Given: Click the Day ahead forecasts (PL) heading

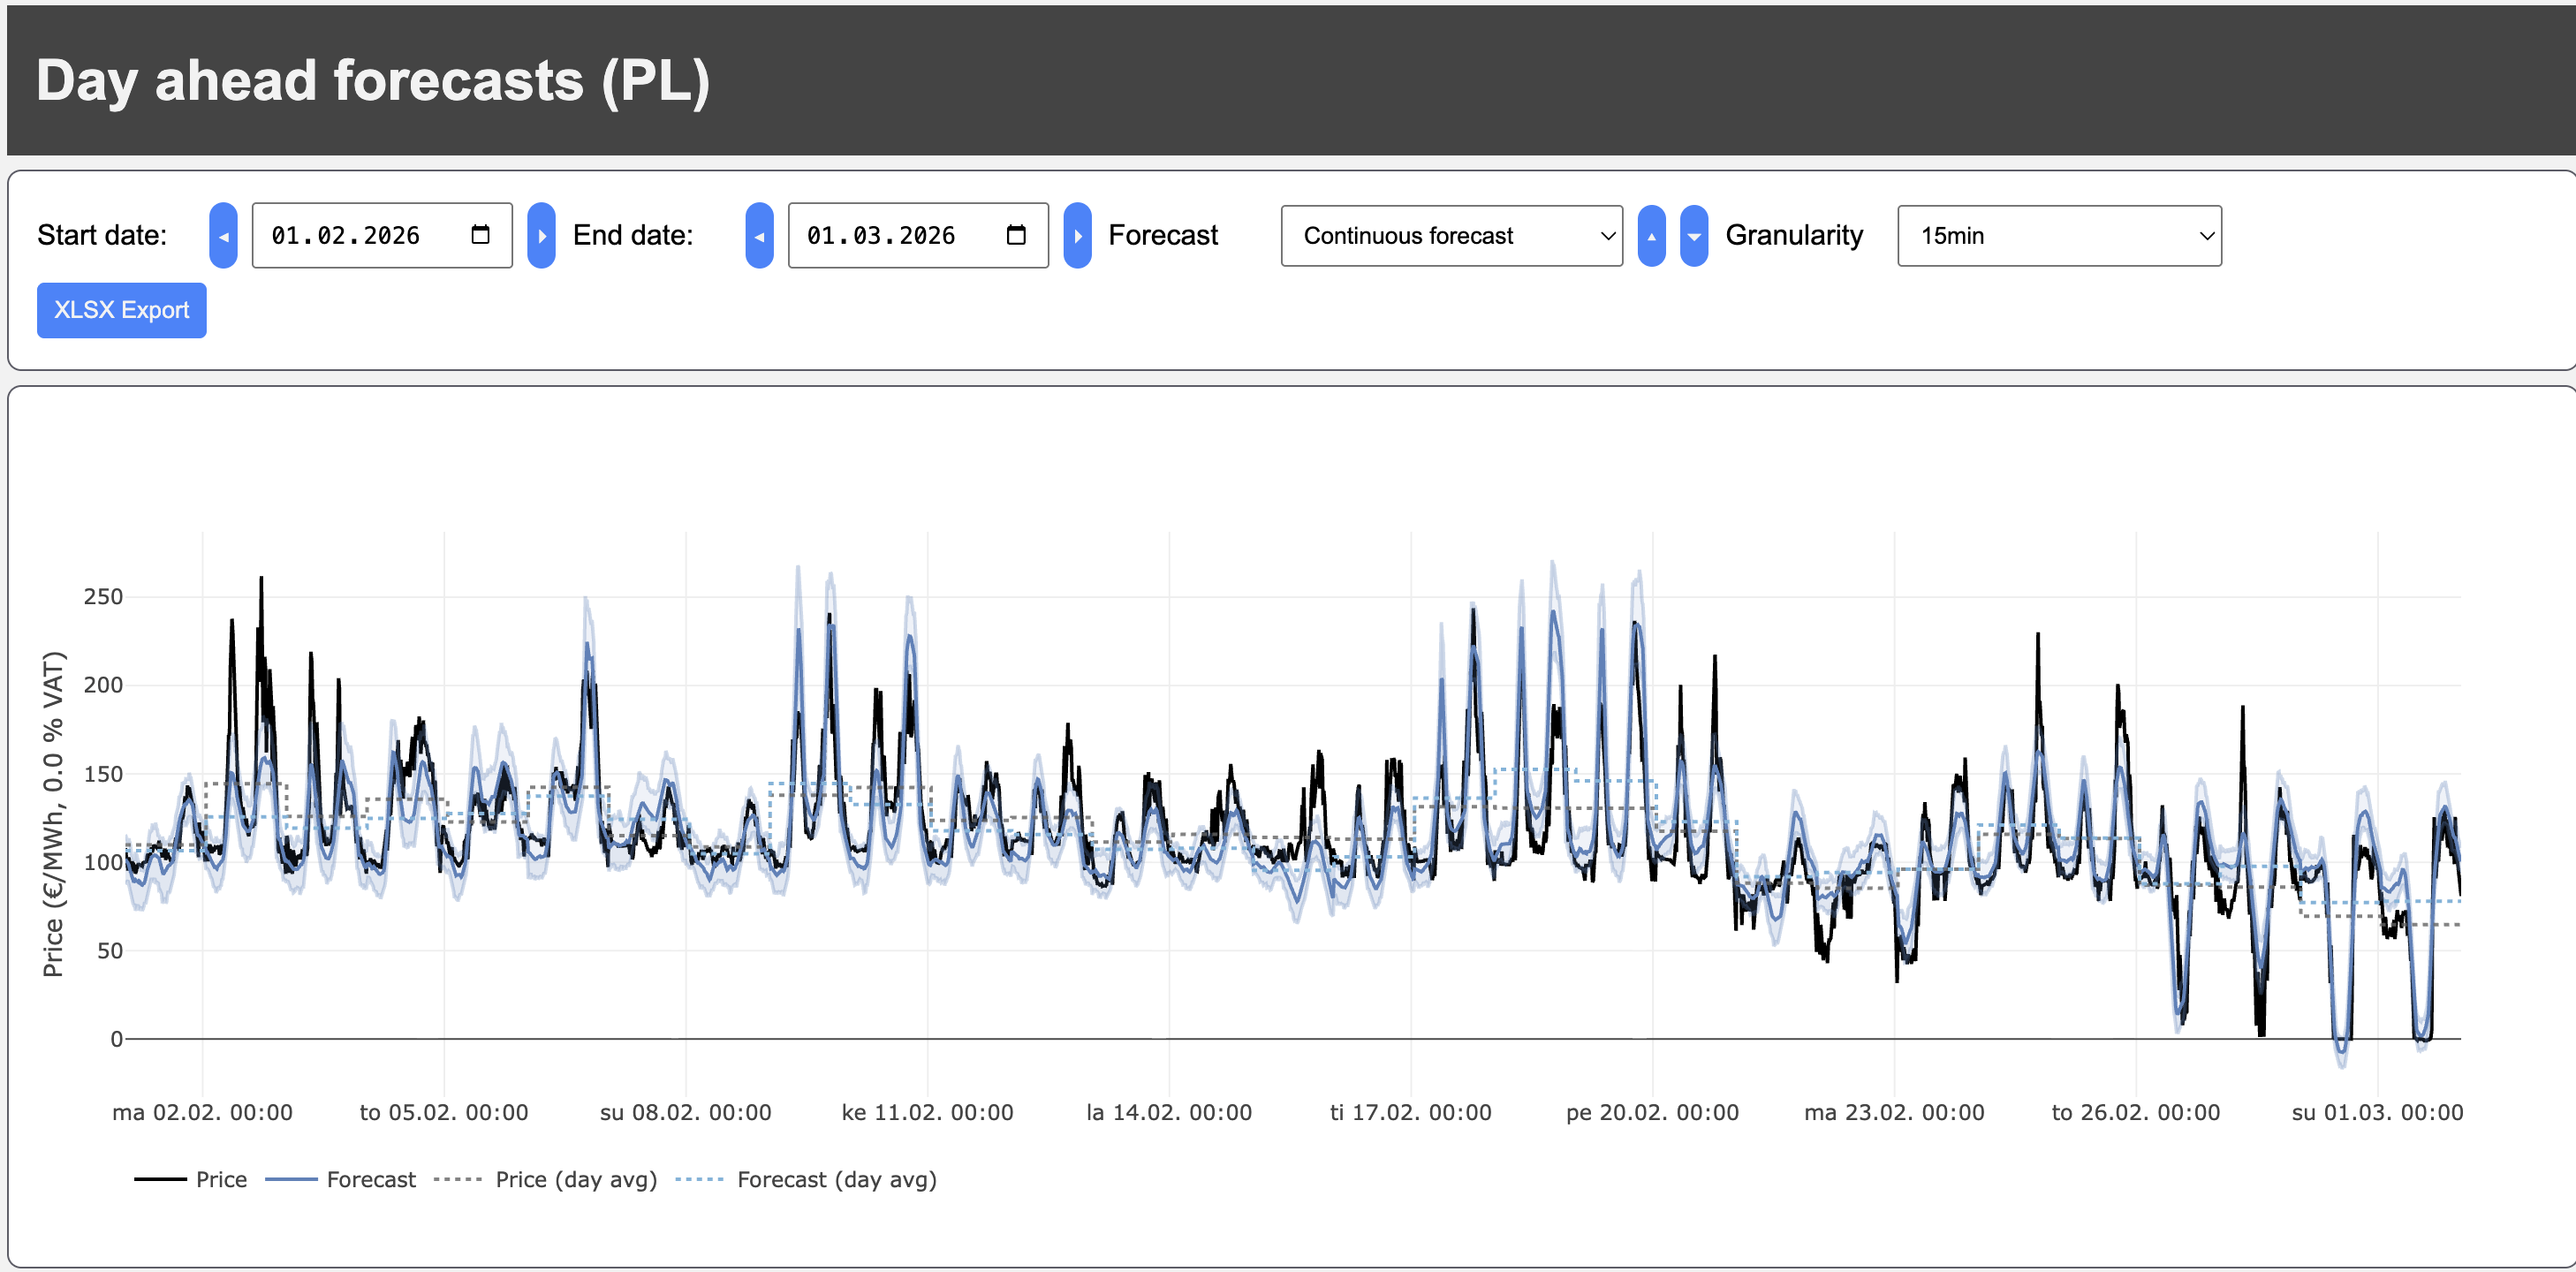Looking at the screenshot, I should [373, 81].
